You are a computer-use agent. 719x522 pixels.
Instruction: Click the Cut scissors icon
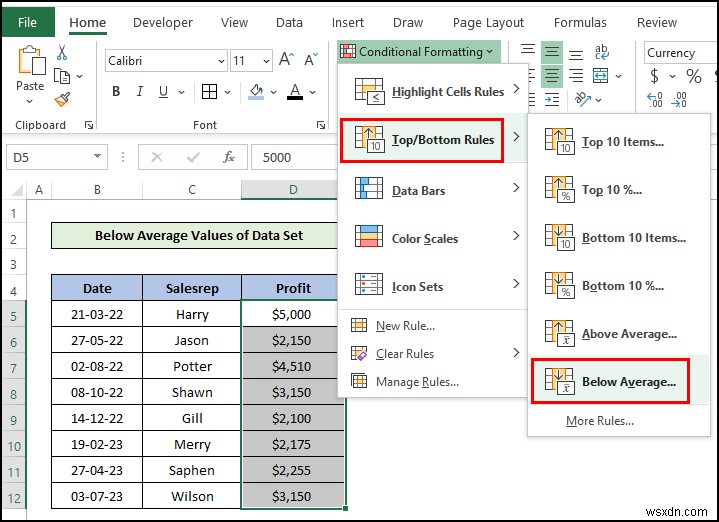pyautogui.click(x=62, y=52)
